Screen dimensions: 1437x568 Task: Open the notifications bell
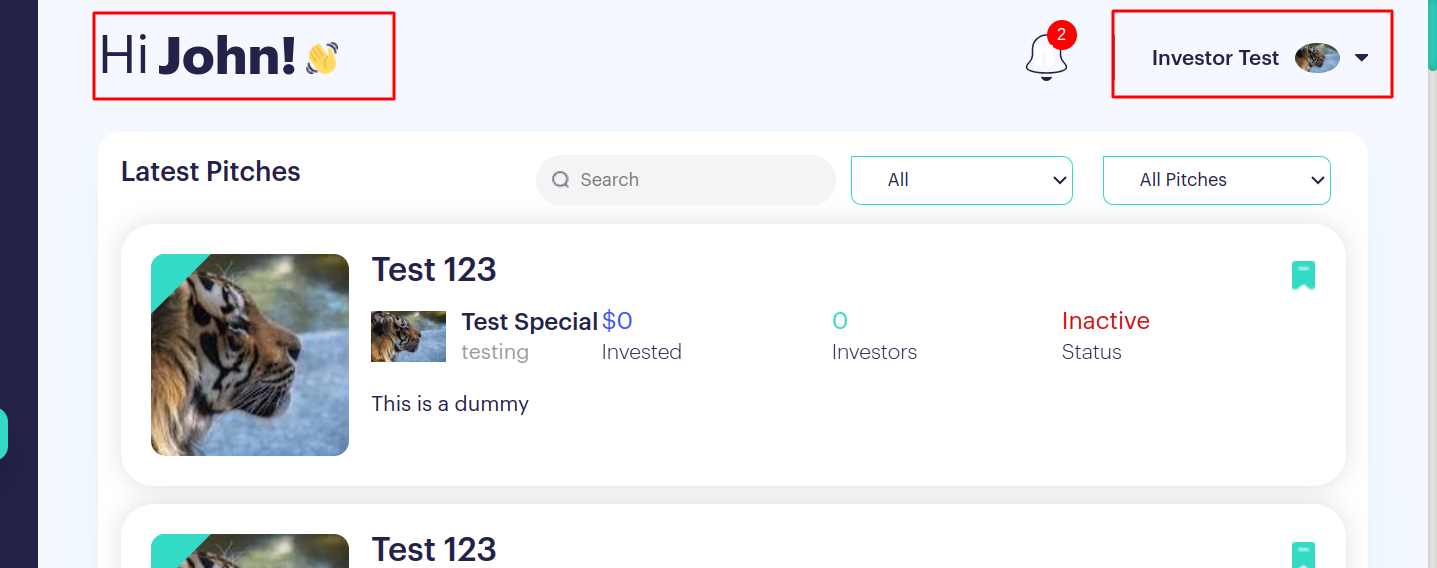tap(1046, 57)
